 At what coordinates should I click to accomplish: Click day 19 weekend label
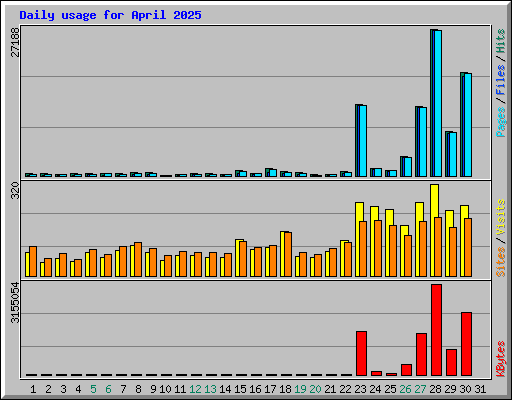click(300, 389)
